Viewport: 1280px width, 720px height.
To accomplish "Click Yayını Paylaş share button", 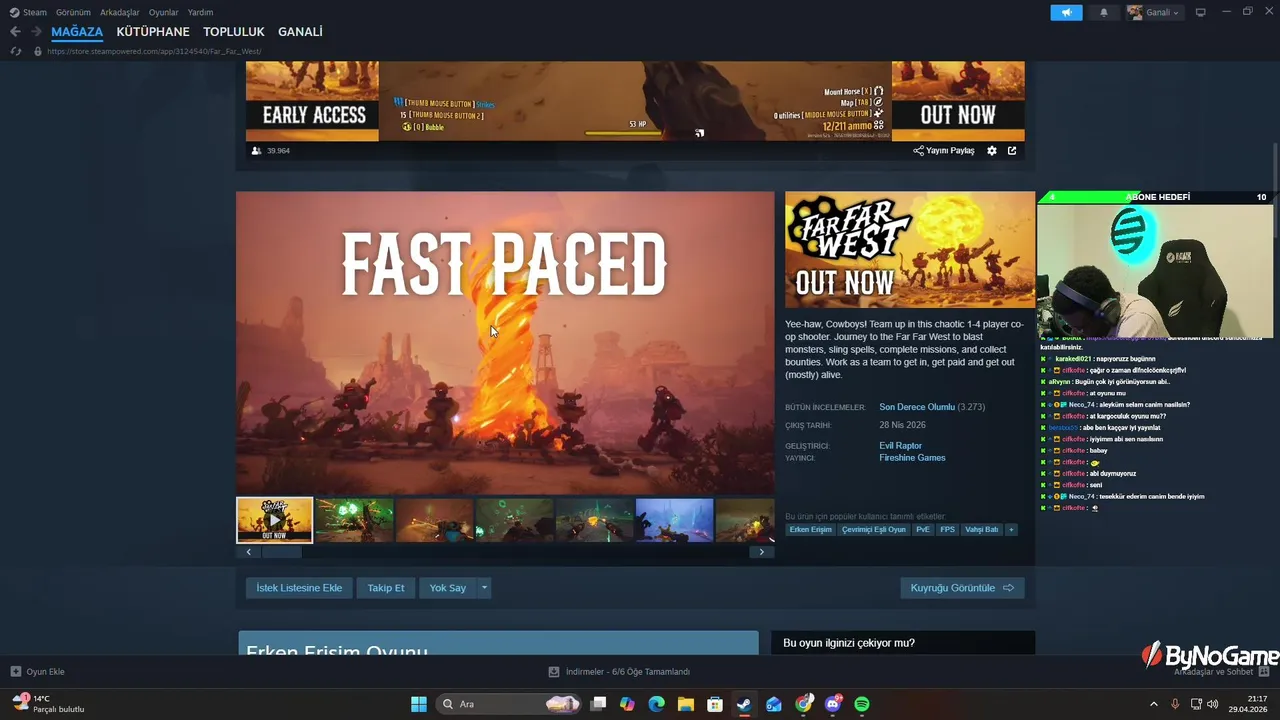I will 944,151.
